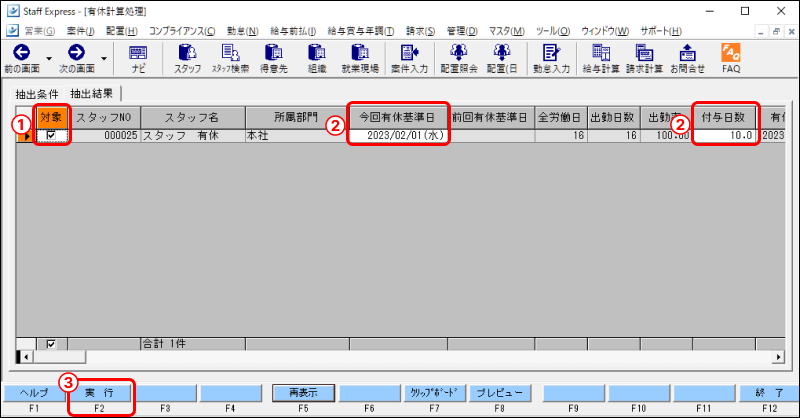
Task: Sort by the スタッフNO column header
Action: coord(104,117)
